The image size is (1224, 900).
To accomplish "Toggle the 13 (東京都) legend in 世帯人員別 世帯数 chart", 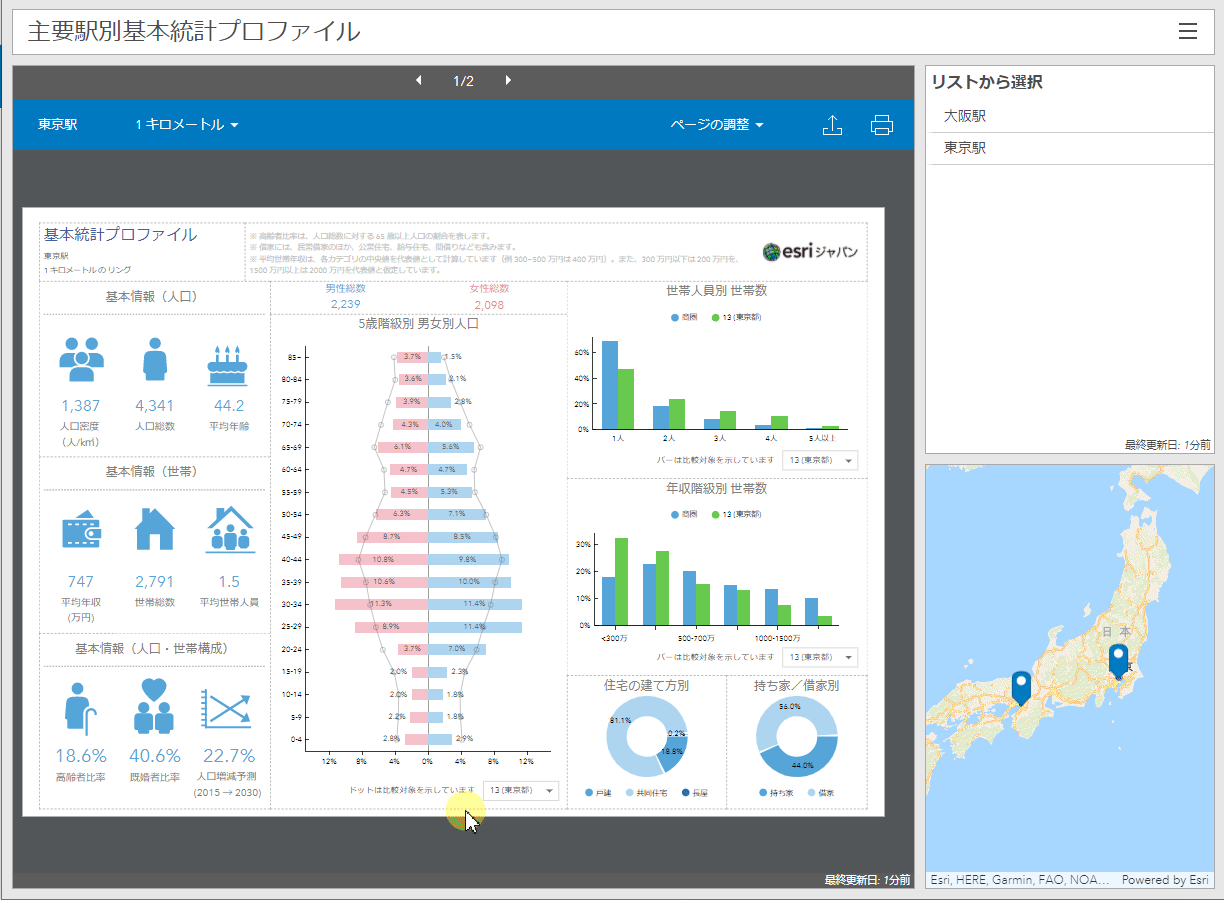I will tap(736, 317).
